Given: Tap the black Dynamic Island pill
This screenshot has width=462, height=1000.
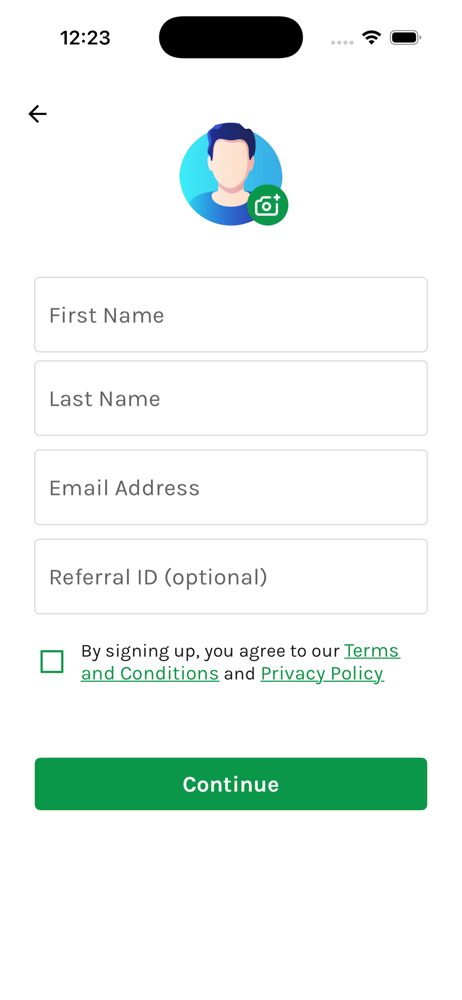Looking at the screenshot, I should pyautogui.click(x=231, y=37).
